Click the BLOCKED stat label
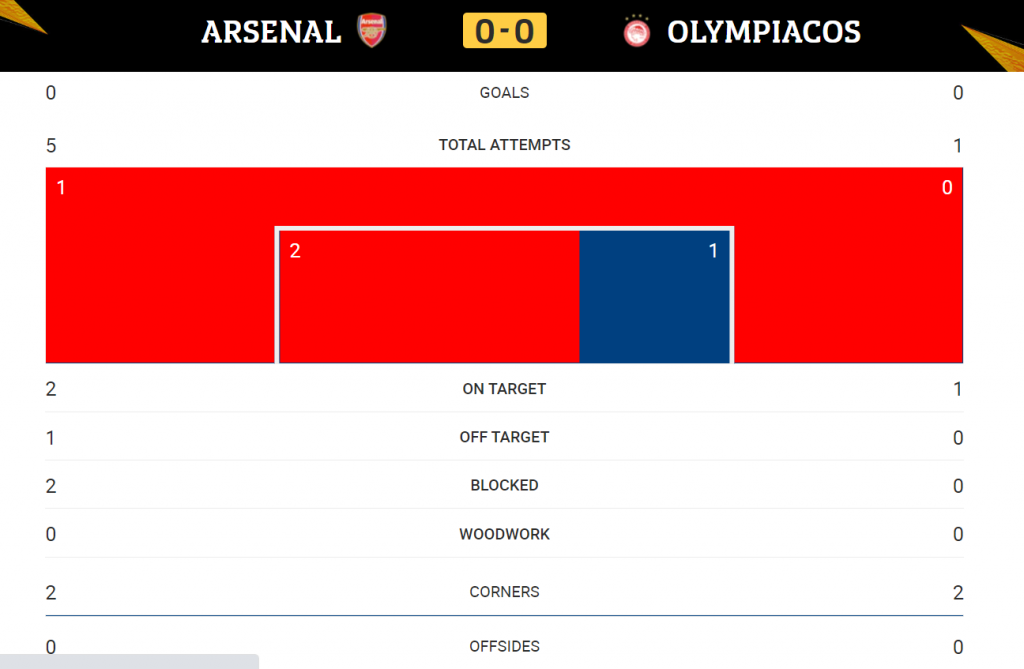Image resolution: width=1024 pixels, height=669 pixels. (504, 485)
